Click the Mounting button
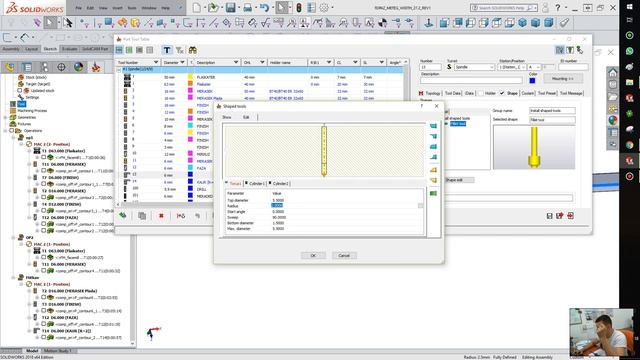The width and height of the screenshot is (640, 360). [562, 78]
